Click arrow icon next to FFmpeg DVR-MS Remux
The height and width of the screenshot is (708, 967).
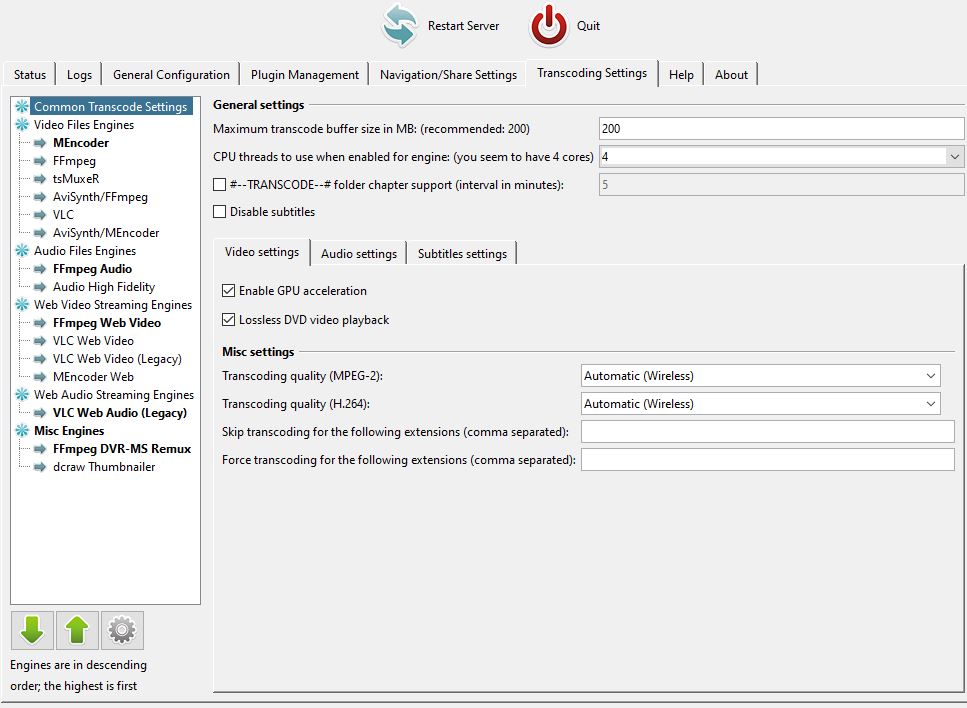tap(40, 449)
